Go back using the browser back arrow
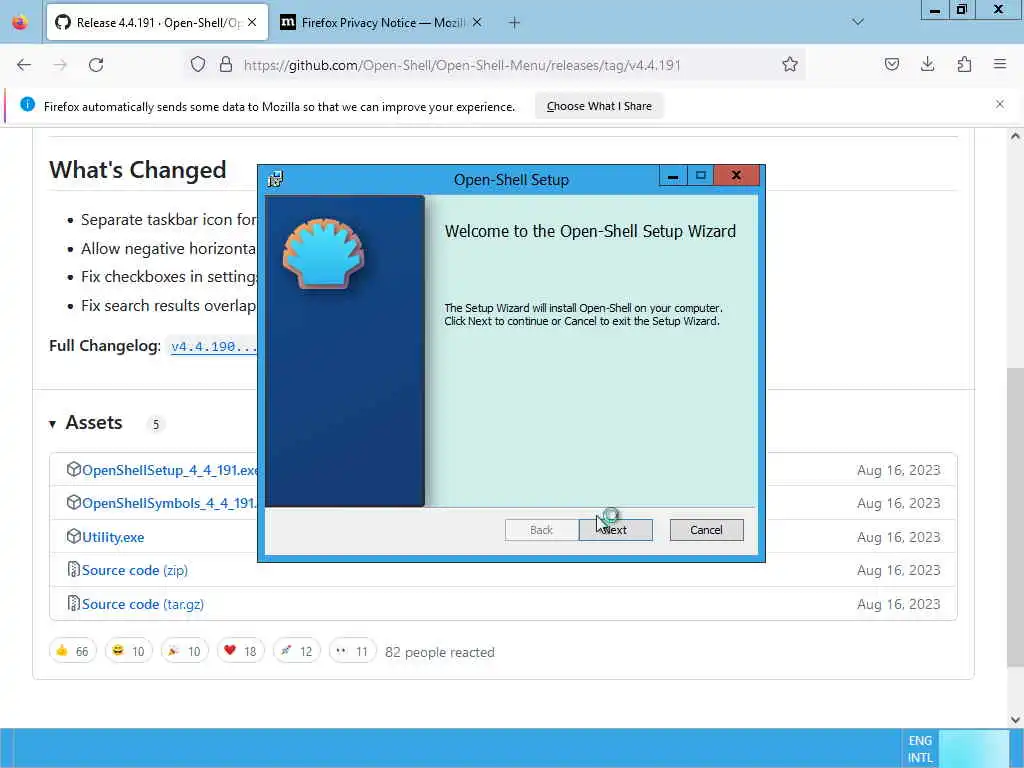The width and height of the screenshot is (1024, 768). (24, 65)
